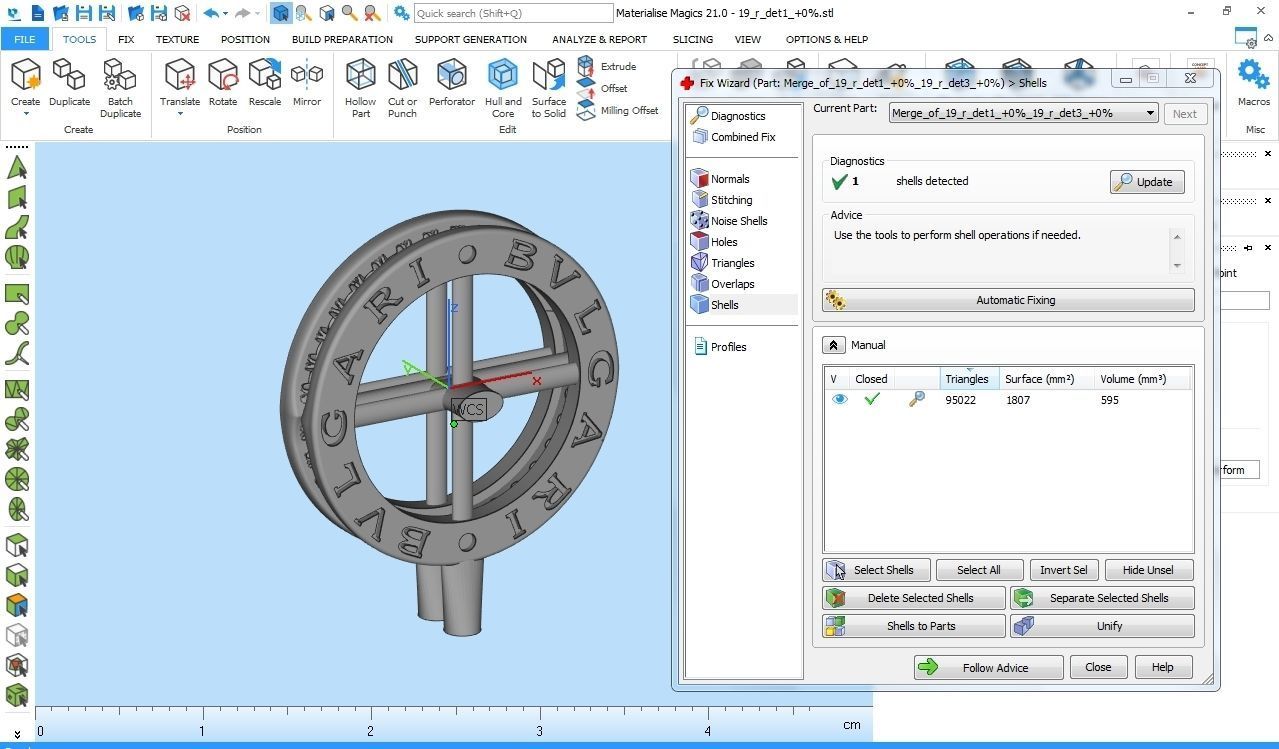
Task: Expand the Translate dropdown arrow
Action: [180, 113]
